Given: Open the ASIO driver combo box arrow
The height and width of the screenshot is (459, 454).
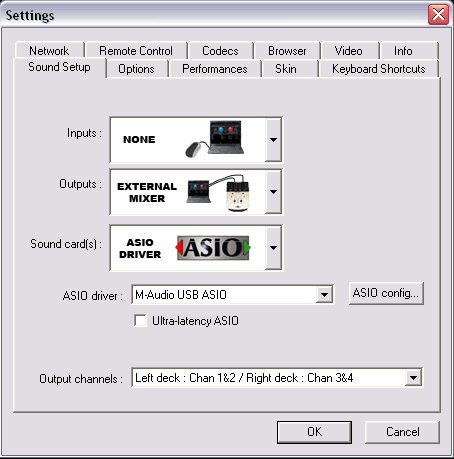Looking at the screenshot, I should [324, 295].
